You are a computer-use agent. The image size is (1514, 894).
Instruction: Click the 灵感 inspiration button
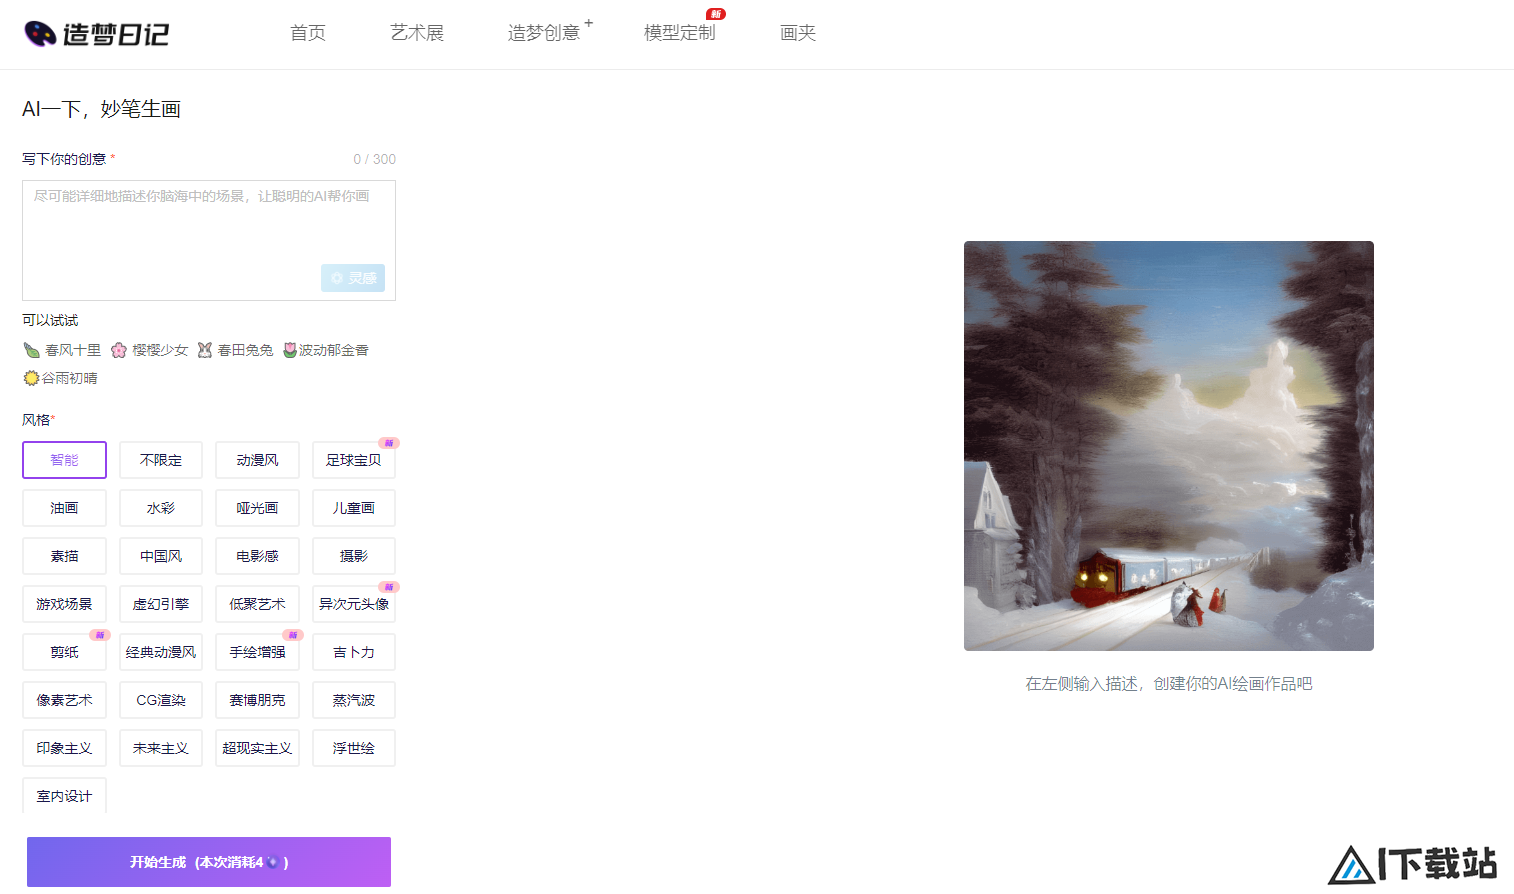(353, 278)
